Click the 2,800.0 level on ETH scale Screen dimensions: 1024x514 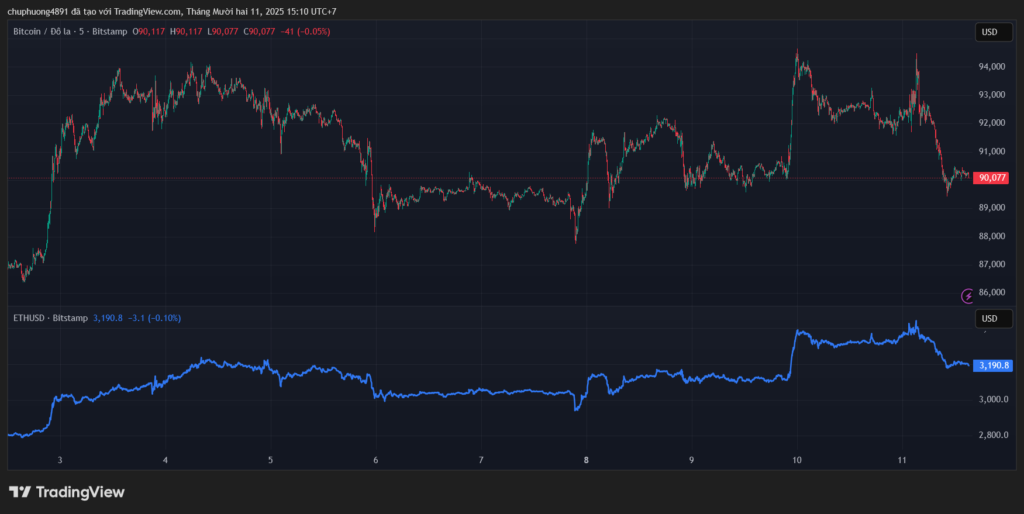[x=993, y=435]
